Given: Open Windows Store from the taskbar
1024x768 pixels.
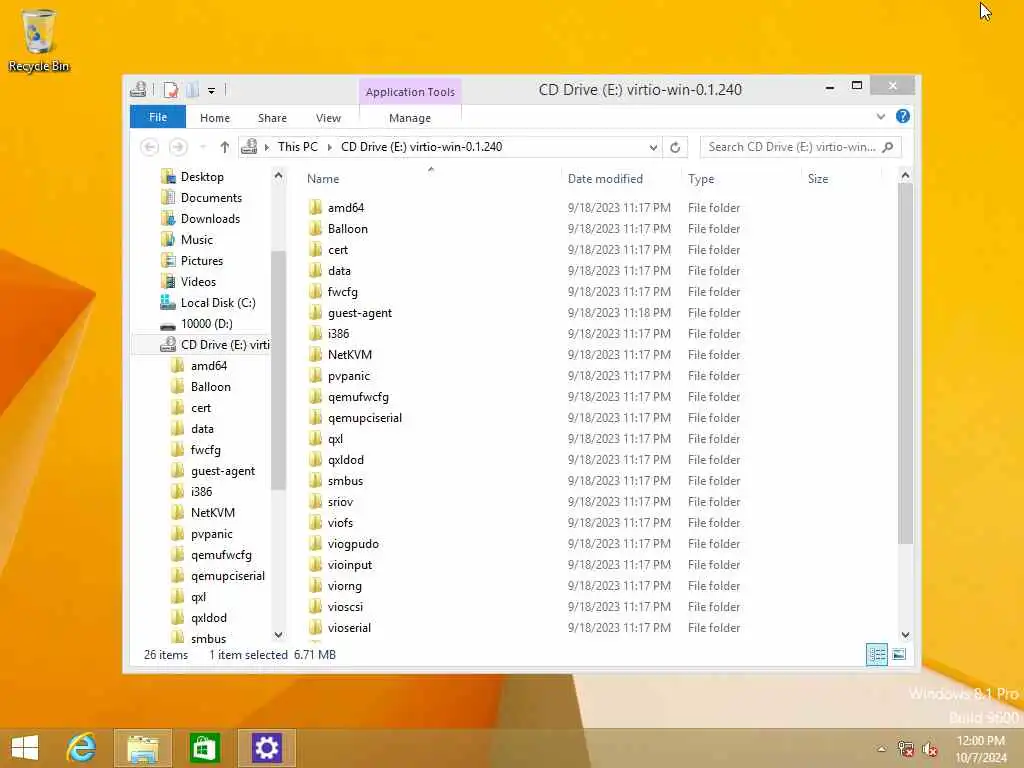Looking at the screenshot, I should (204, 748).
